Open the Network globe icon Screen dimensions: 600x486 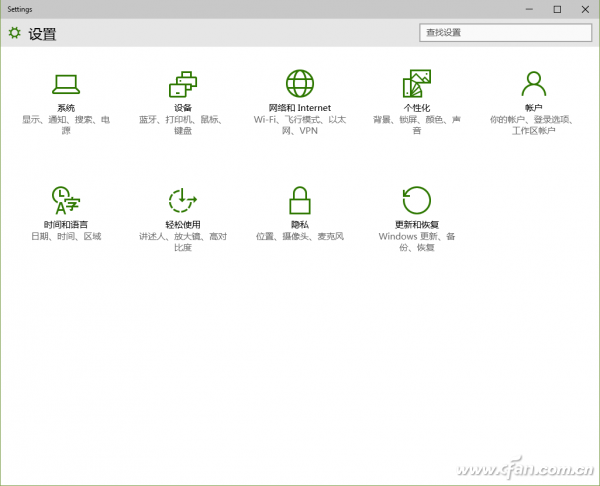point(300,83)
